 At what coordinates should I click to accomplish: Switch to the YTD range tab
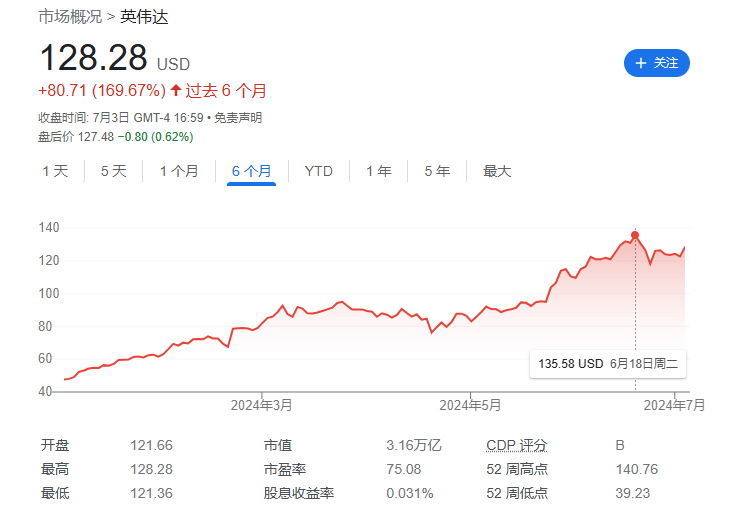coord(319,171)
